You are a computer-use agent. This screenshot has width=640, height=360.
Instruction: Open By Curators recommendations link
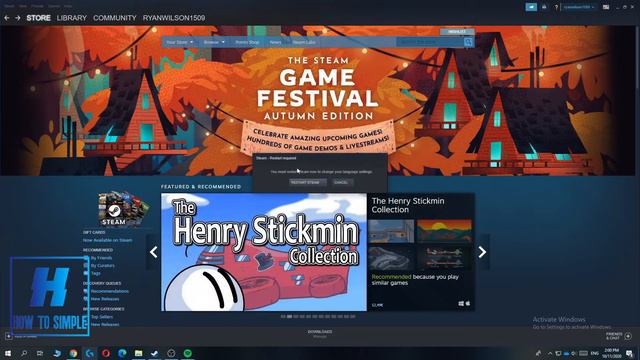point(102,266)
